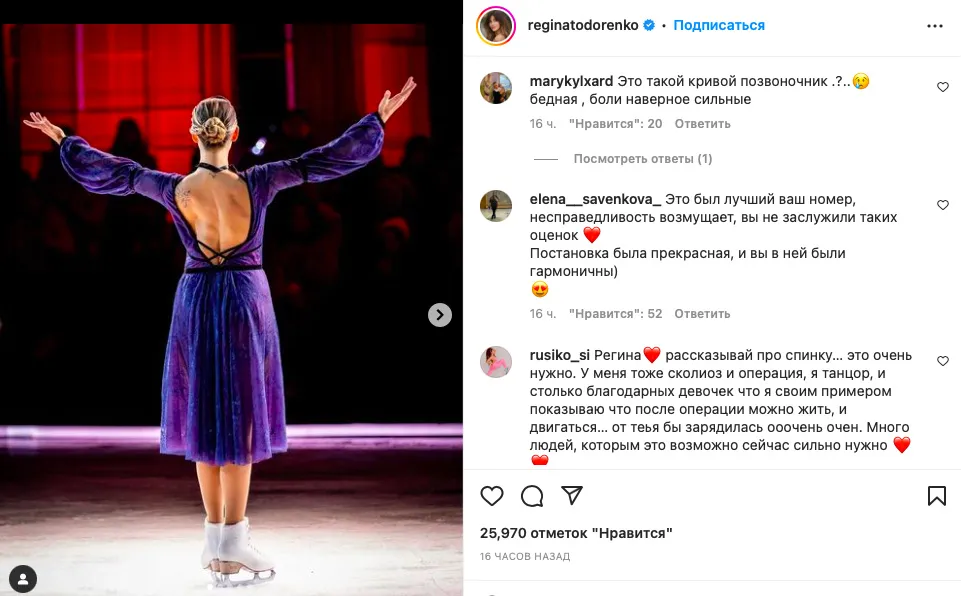Go to the next photo with the arrow
The image size is (961, 596).
pyautogui.click(x=439, y=315)
